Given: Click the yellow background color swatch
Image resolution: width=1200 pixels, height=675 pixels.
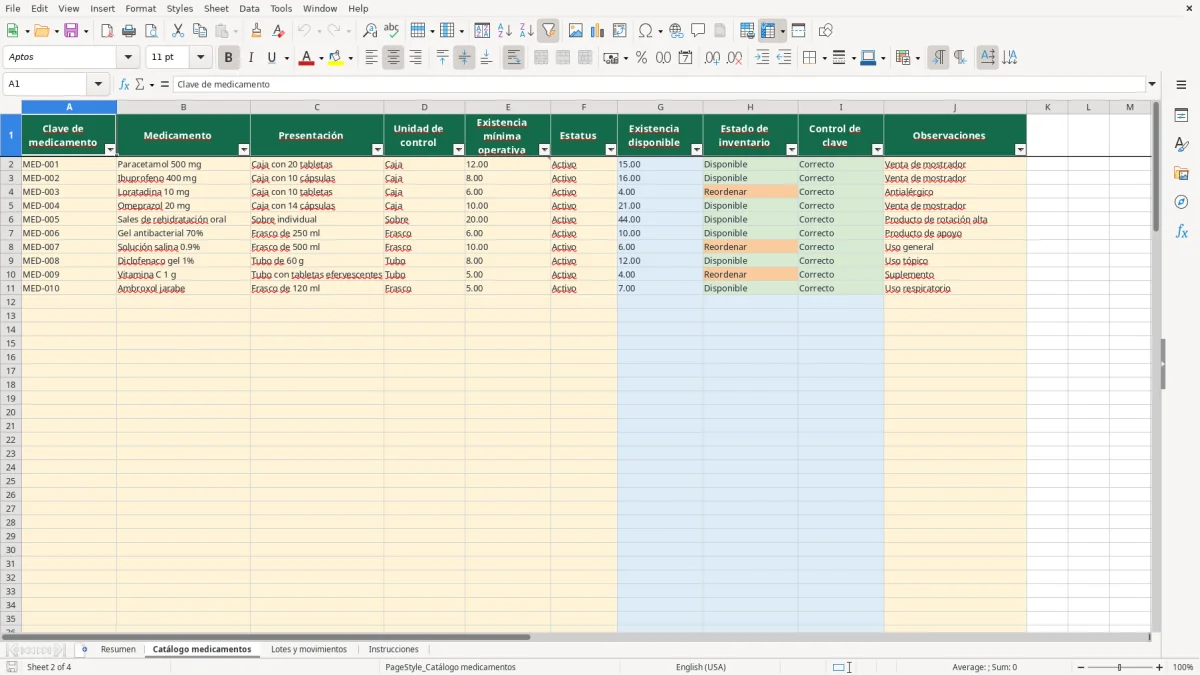Looking at the screenshot, I should pyautogui.click(x=336, y=58).
